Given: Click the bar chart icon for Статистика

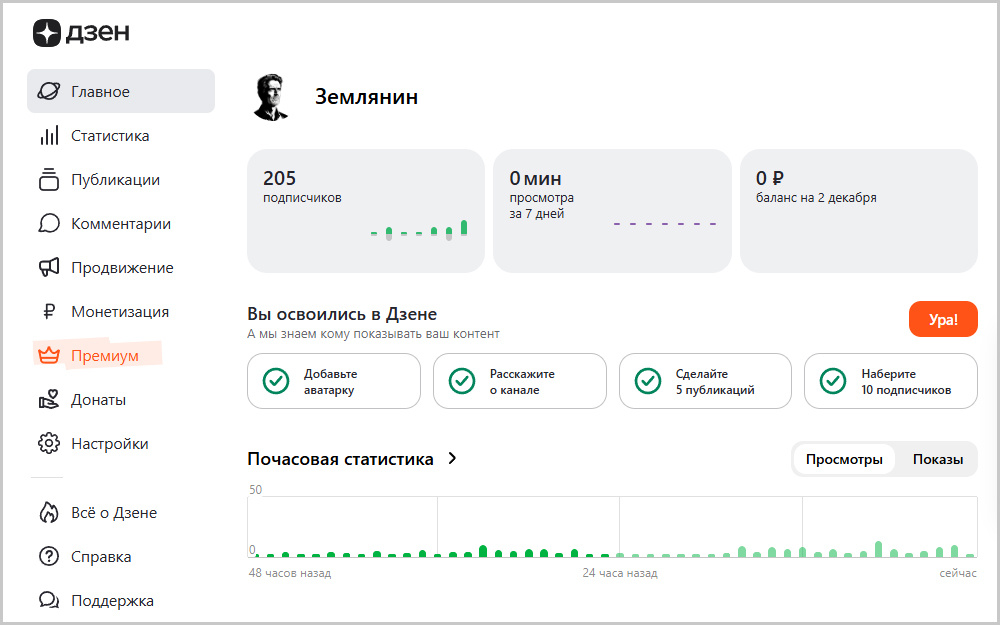Looking at the screenshot, I should 49,135.
